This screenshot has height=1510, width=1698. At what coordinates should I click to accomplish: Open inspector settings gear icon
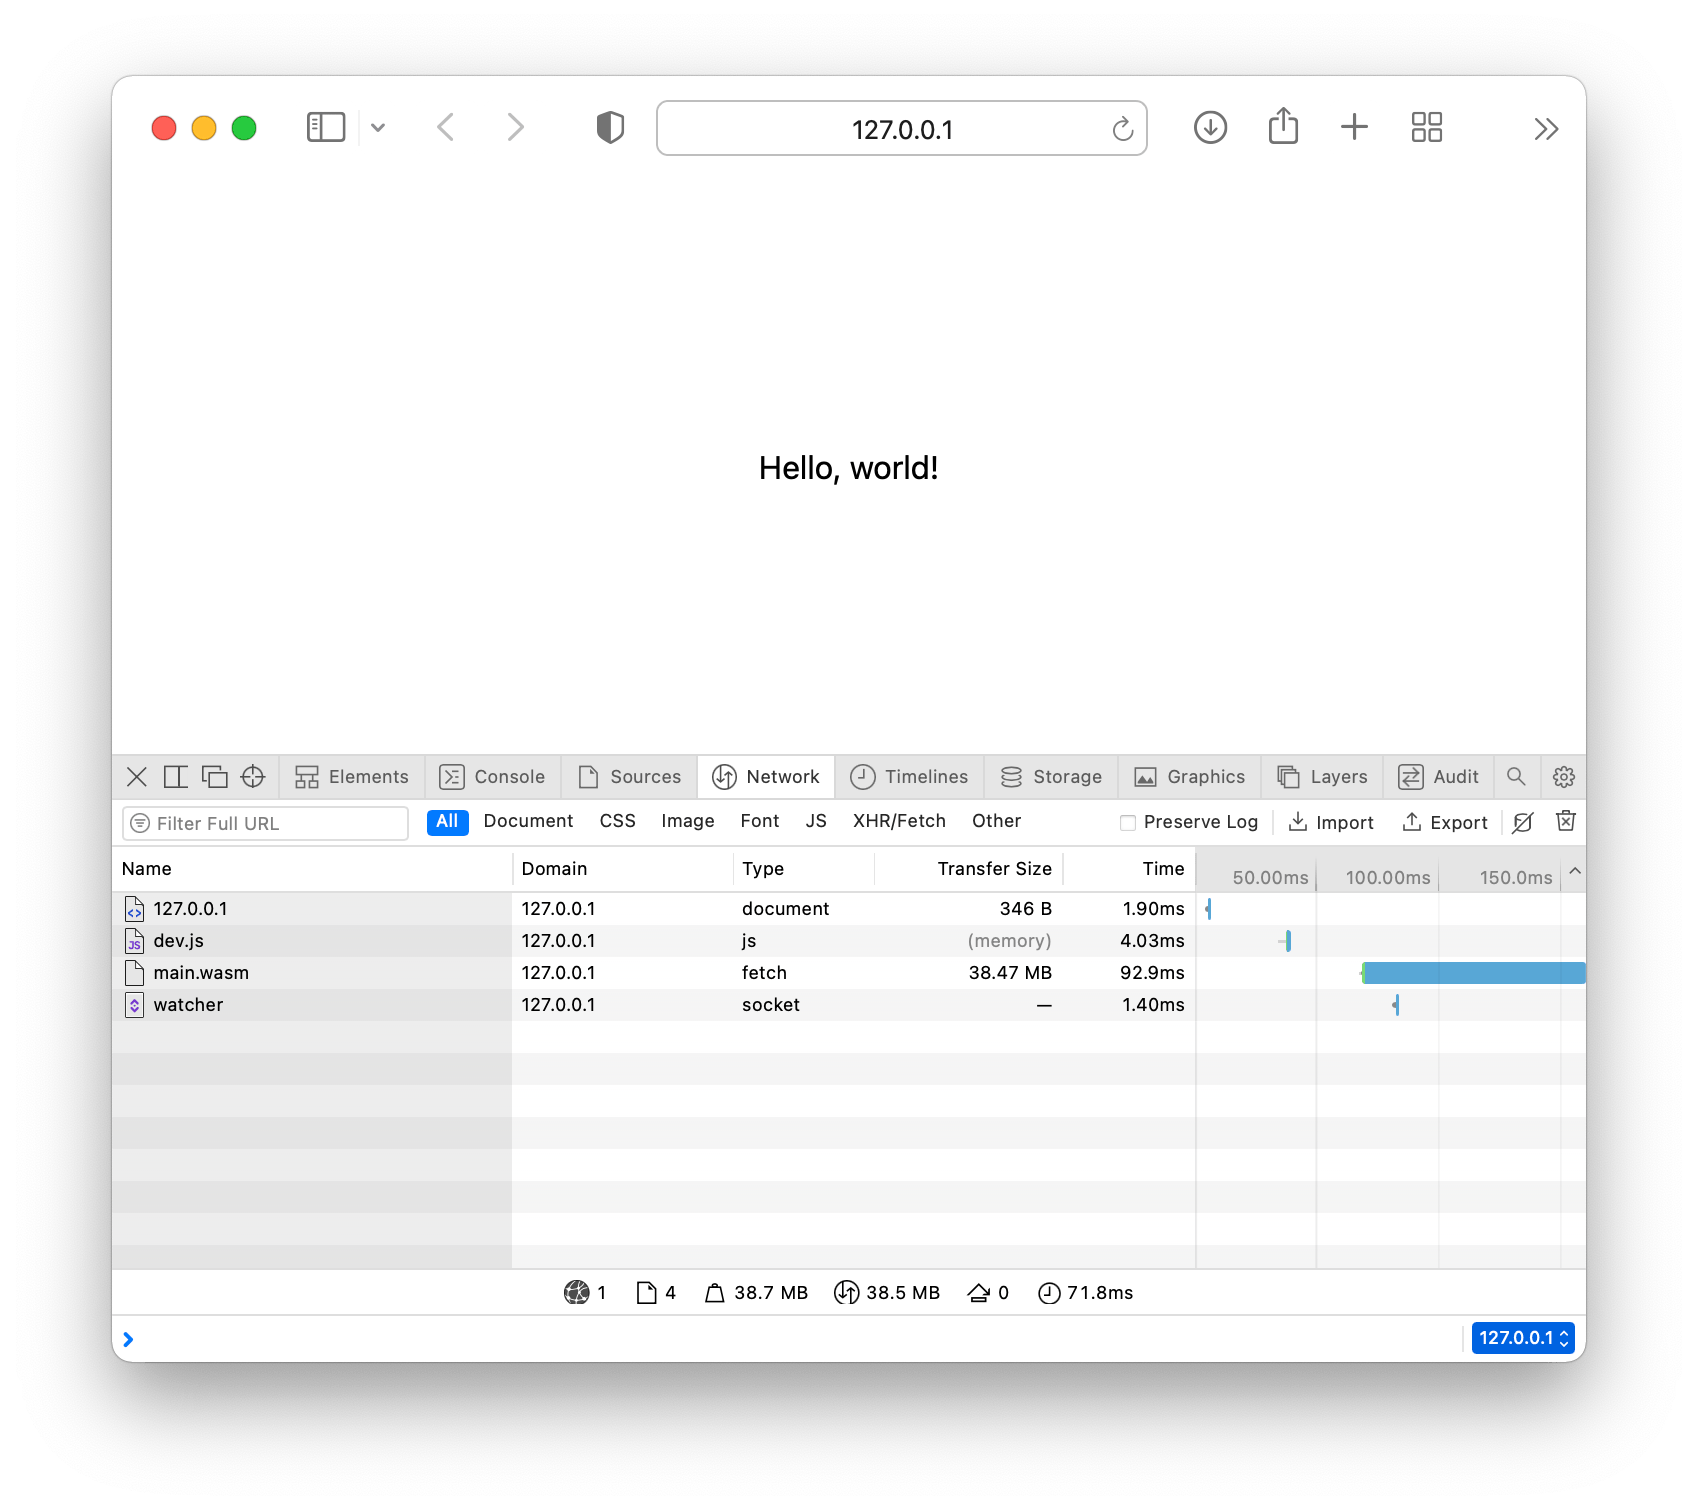coord(1564,777)
